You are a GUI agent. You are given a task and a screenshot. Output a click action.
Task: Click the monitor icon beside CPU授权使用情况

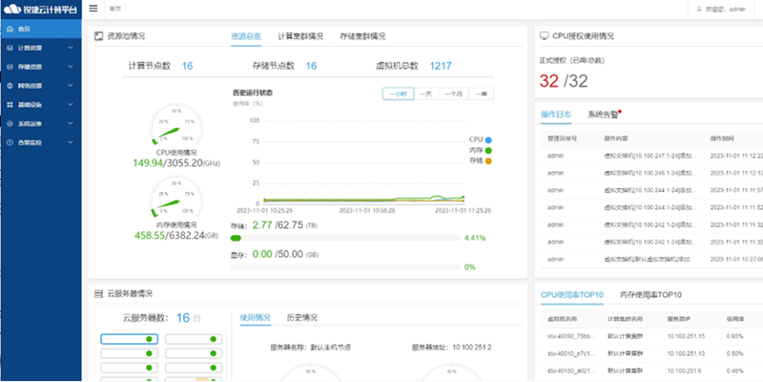[545, 36]
